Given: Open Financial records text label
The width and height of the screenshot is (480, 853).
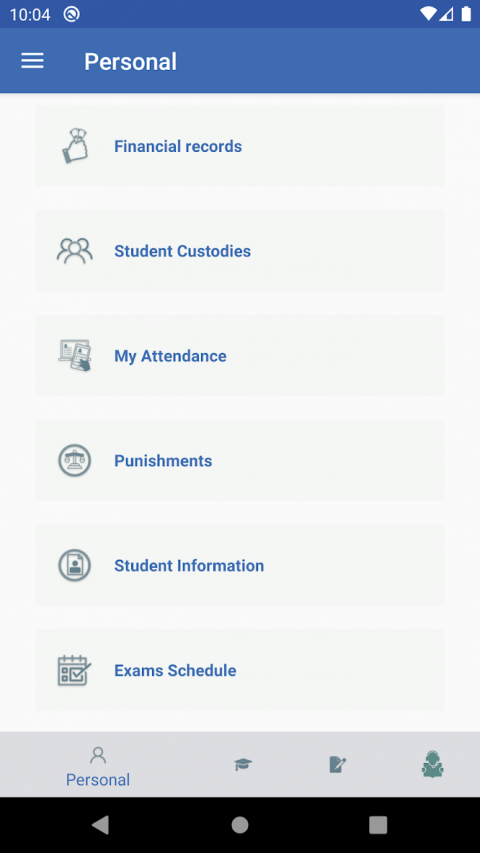Looking at the screenshot, I should pyautogui.click(x=178, y=146).
